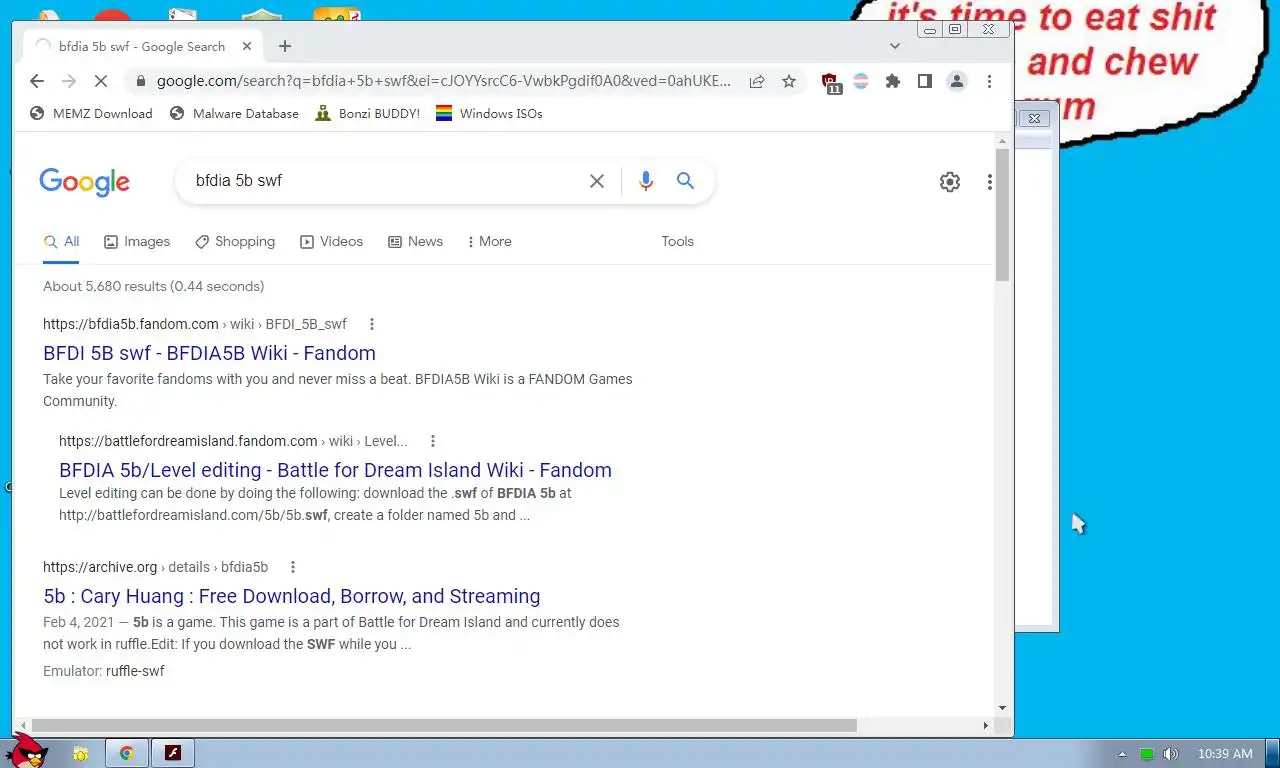Image resolution: width=1280 pixels, height=768 pixels.
Task: Open the uBlock Origin extension icon
Action: 831,83
